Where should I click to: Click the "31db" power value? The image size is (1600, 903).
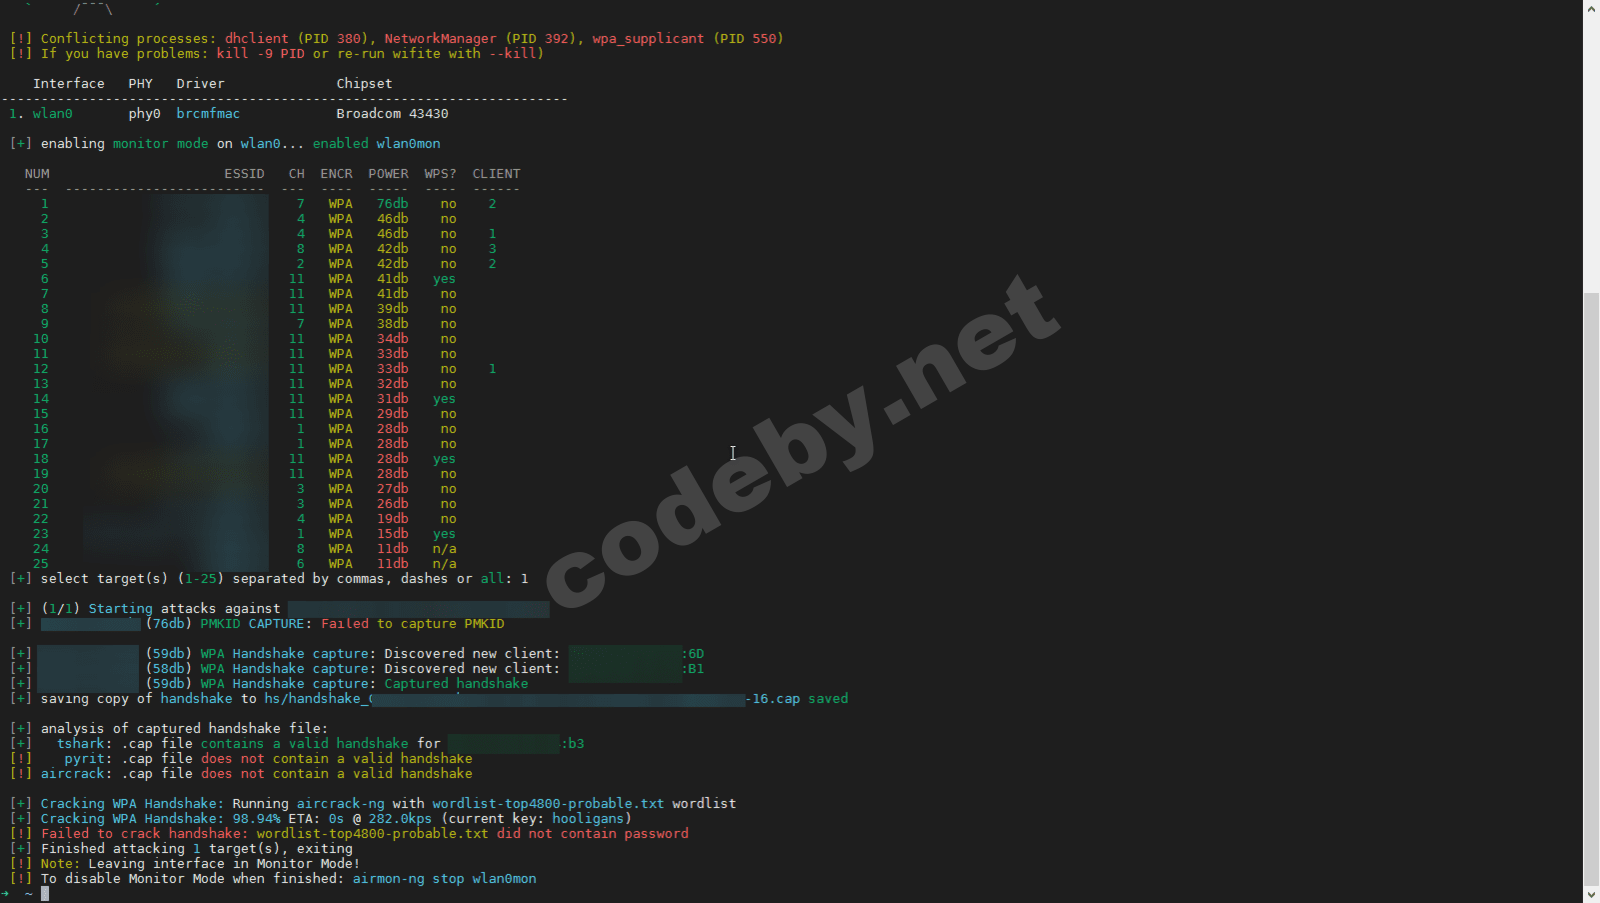click(393, 399)
